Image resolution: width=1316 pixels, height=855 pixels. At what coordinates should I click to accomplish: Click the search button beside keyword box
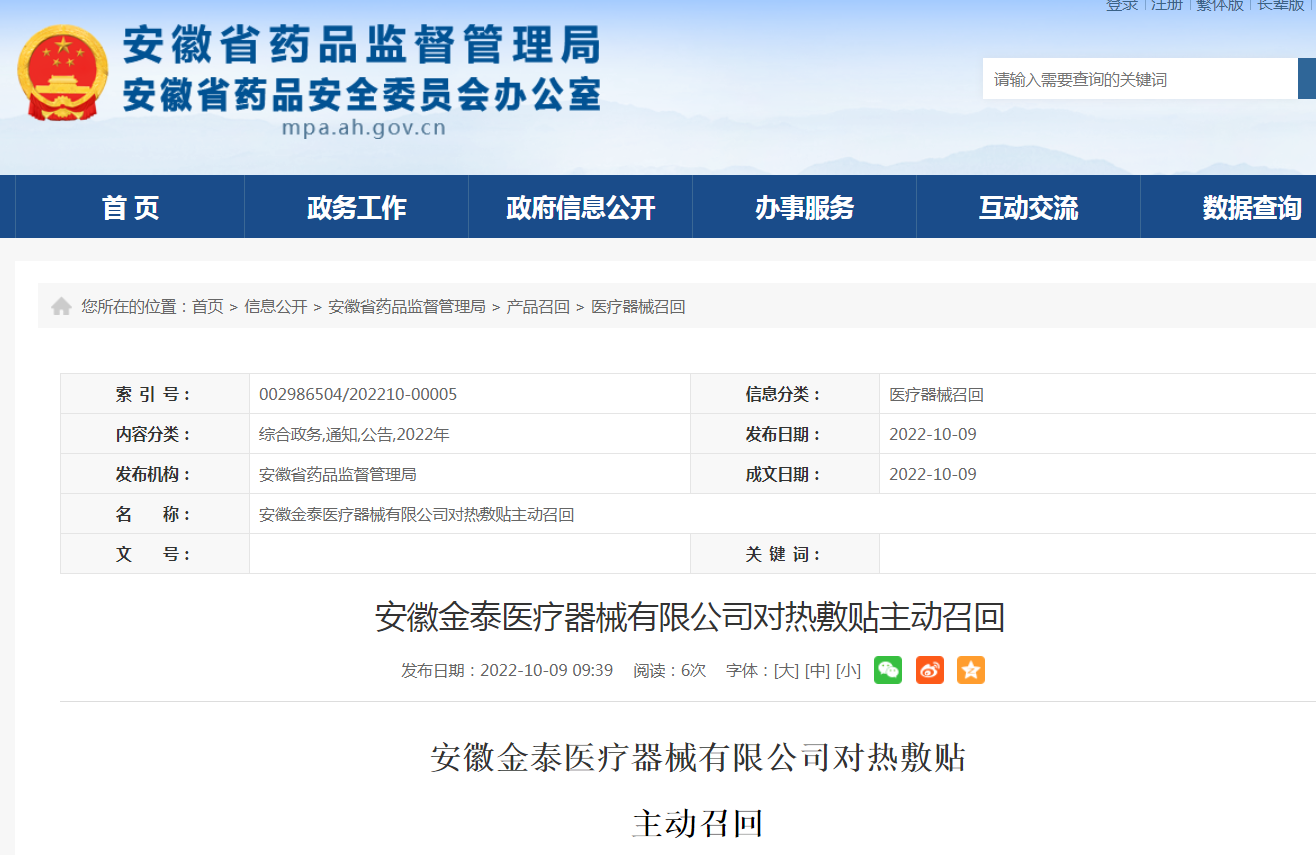click(1307, 79)
